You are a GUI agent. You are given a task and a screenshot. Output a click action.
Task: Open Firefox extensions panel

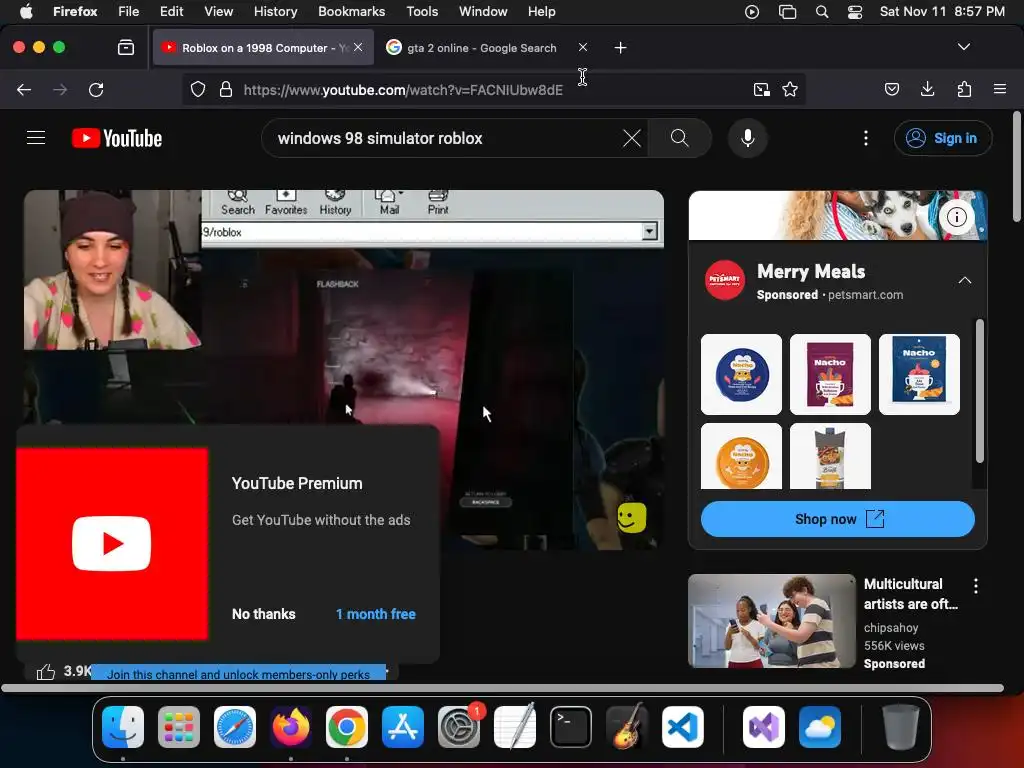[964, 89]
